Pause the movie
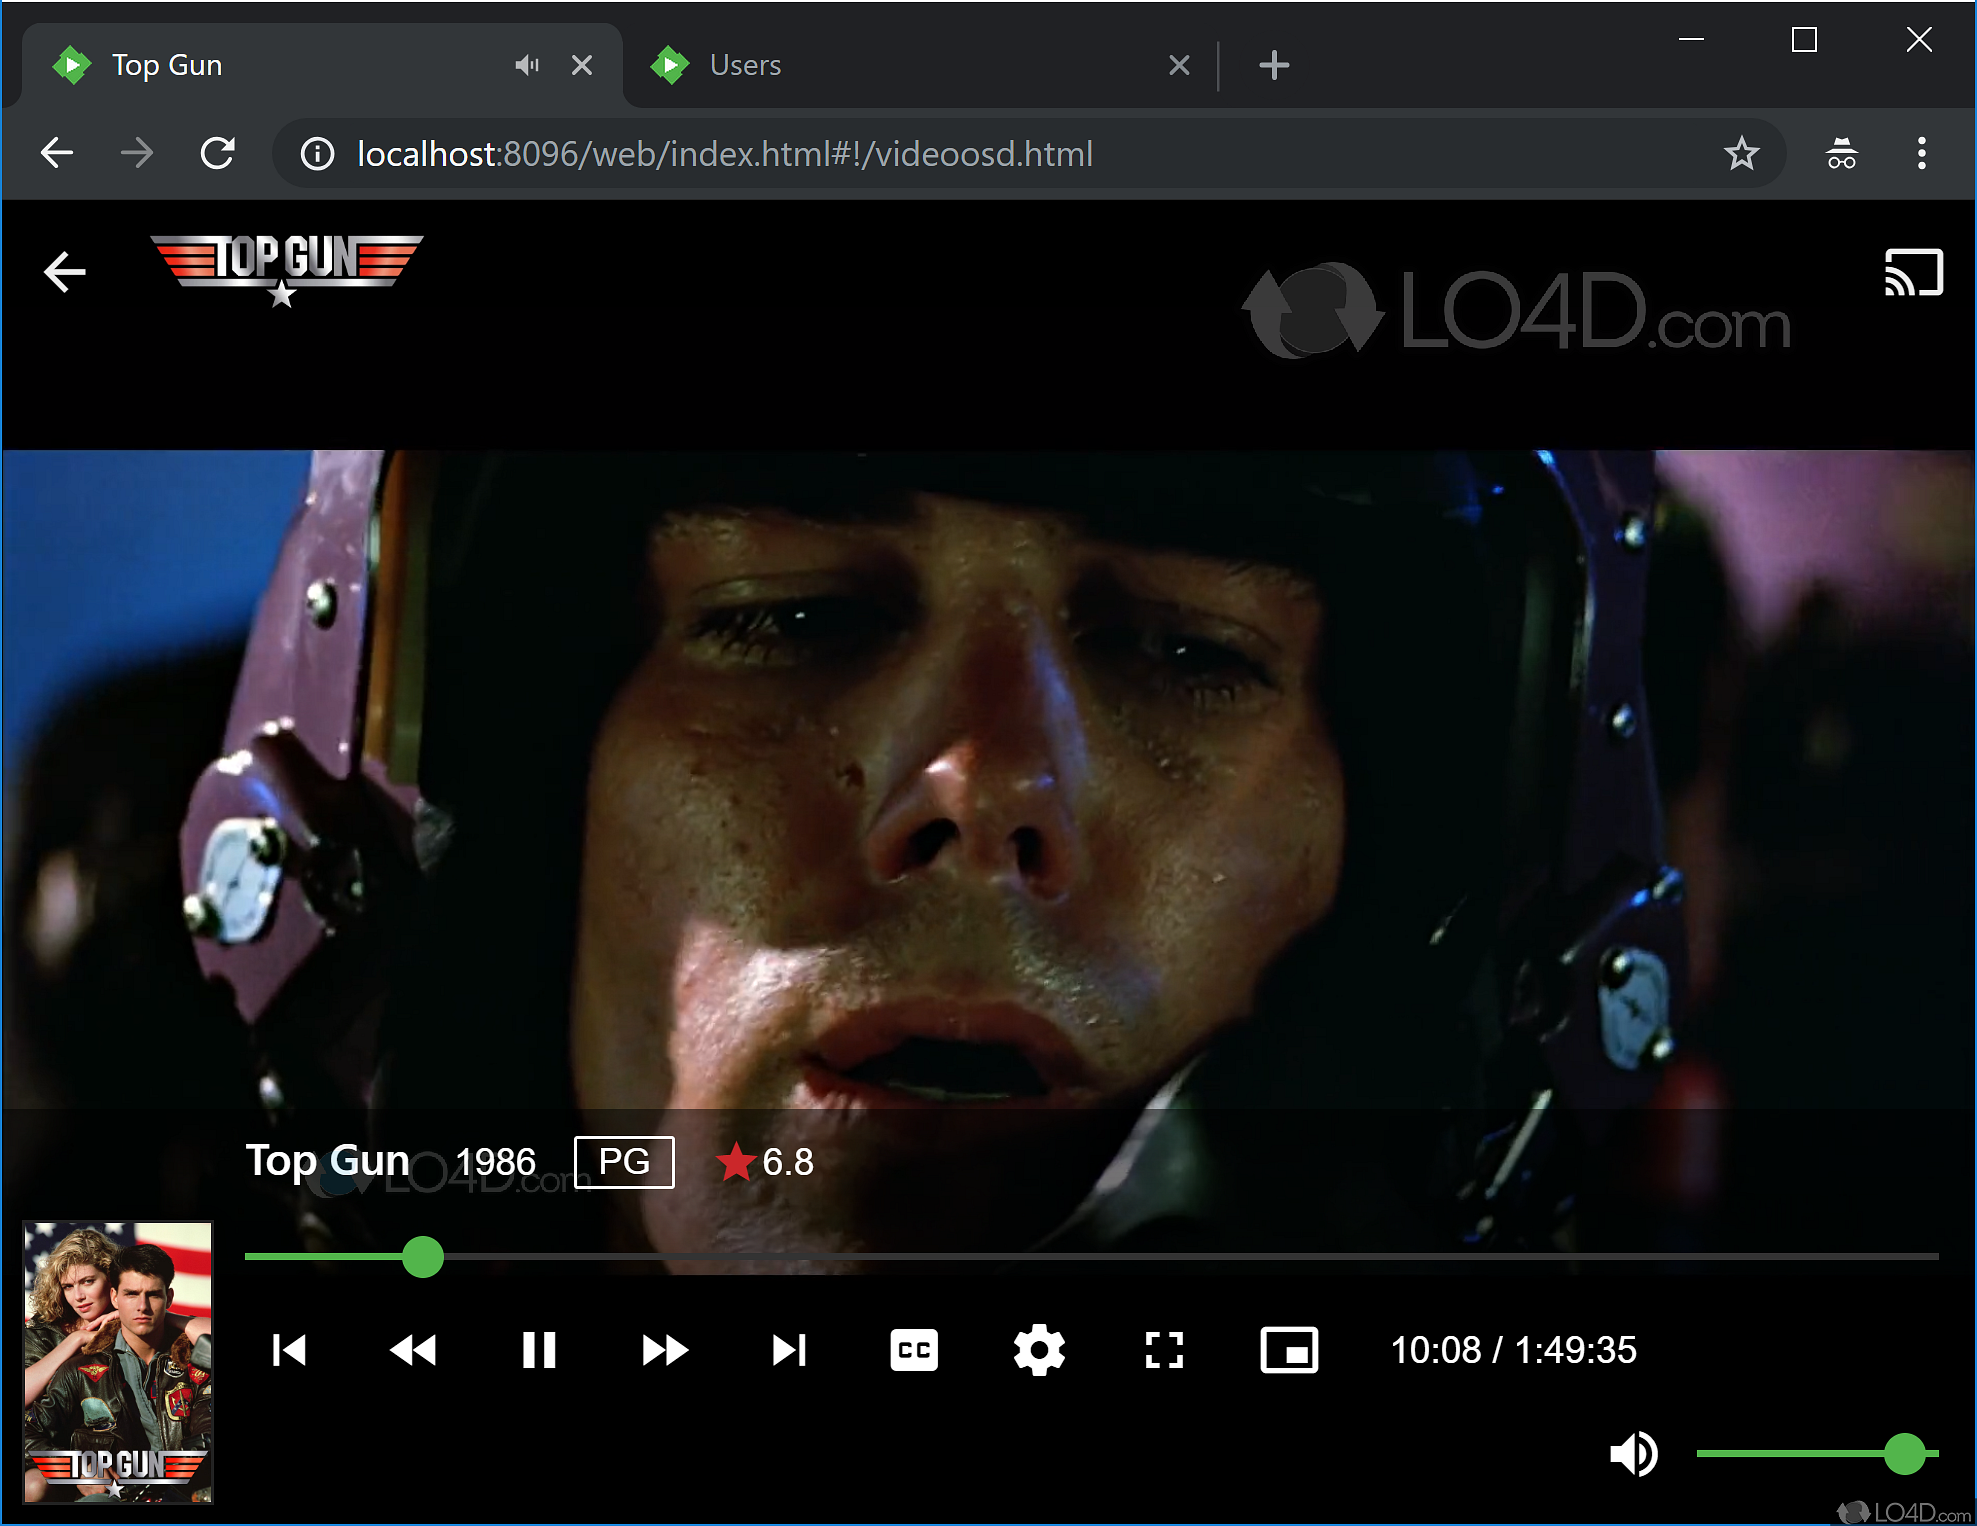Screen dimensions: 1977x1526 click(538, 1350)
